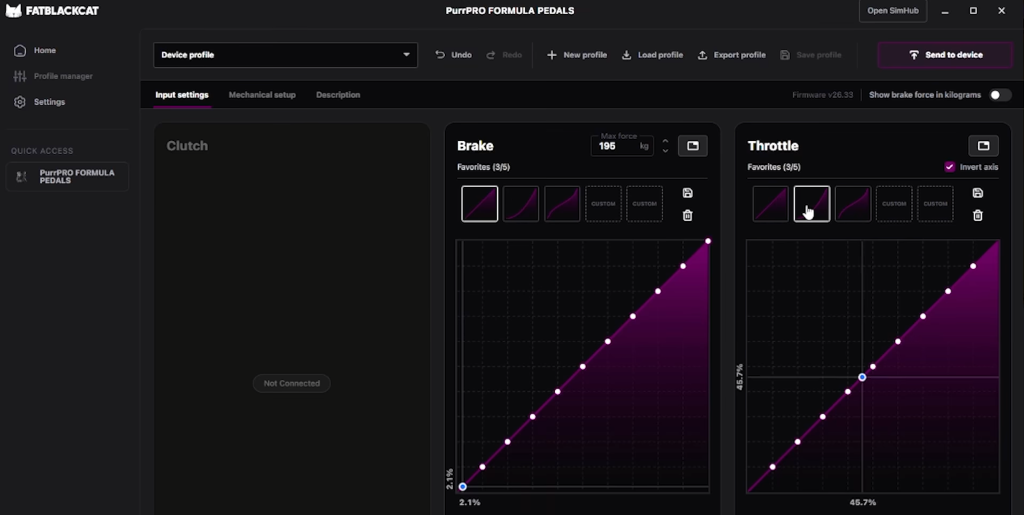Save the current Throttle curve to favorites
This screenshot has height=515, width=1024.
(x=978, y=193)
